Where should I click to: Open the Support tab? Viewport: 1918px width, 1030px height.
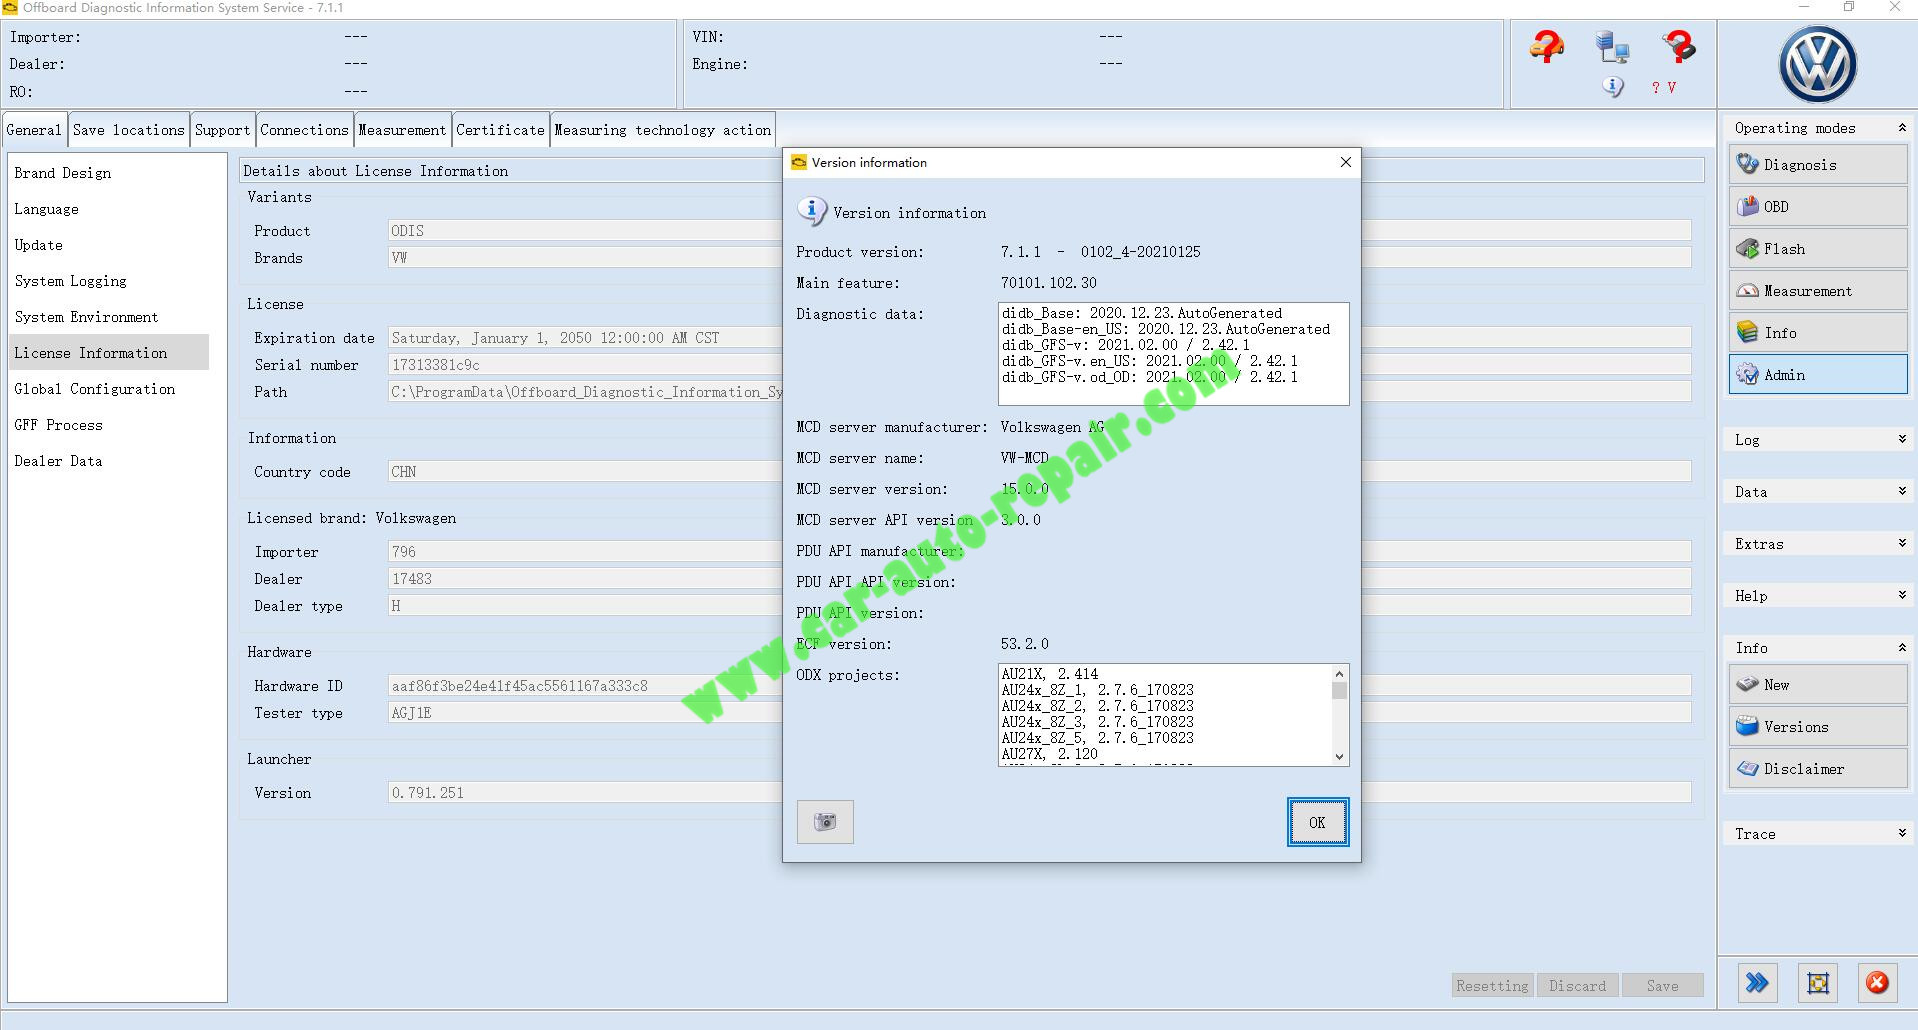(x=222, y=130)
